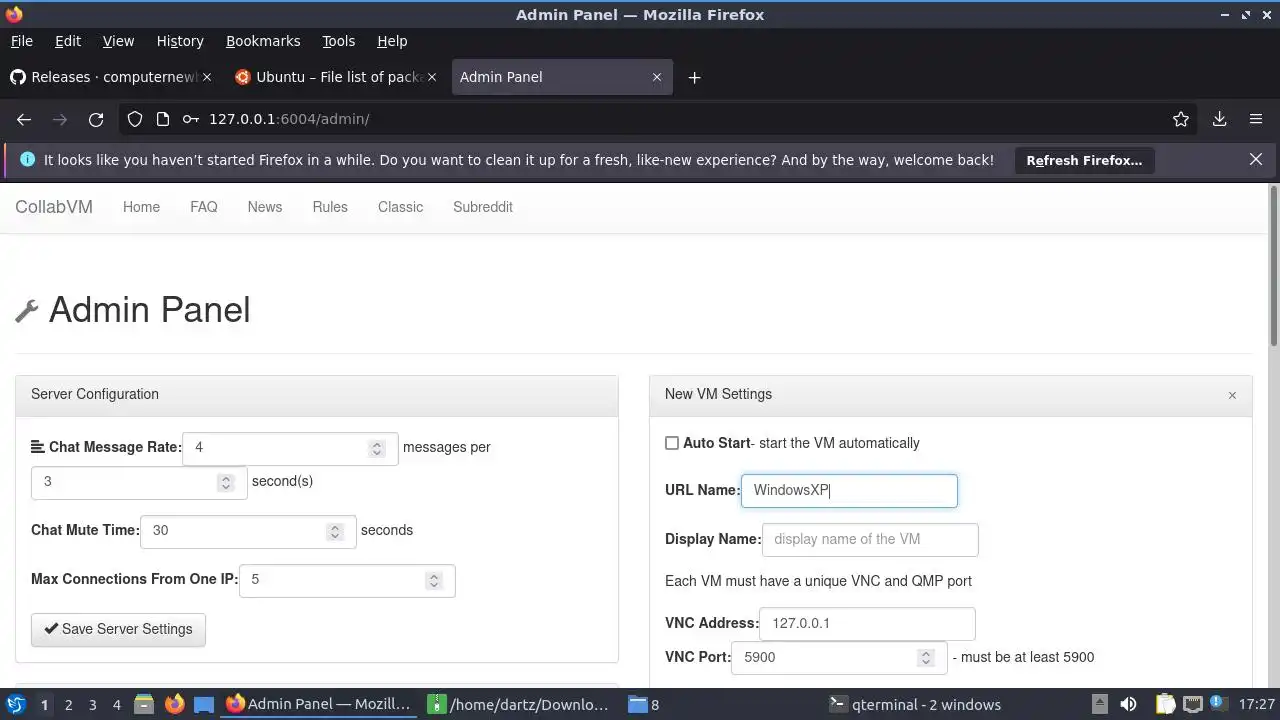Click the network status tray icon
The height and width of the screenshot is (720, 1280).
[x=1192, y=704]
